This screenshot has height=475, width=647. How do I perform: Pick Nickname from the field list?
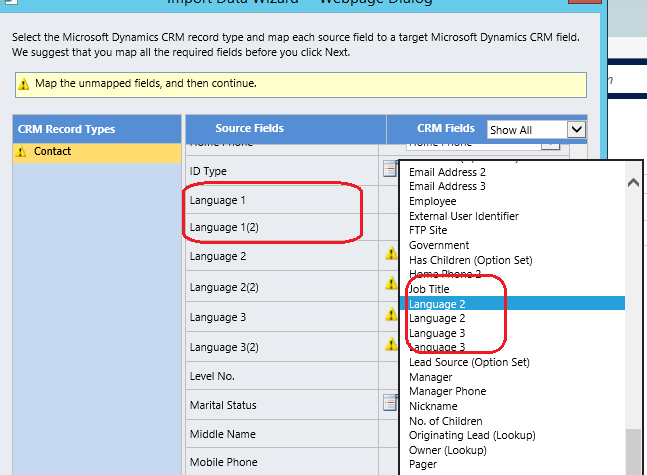pyautogui.click(x=433, y=406)
